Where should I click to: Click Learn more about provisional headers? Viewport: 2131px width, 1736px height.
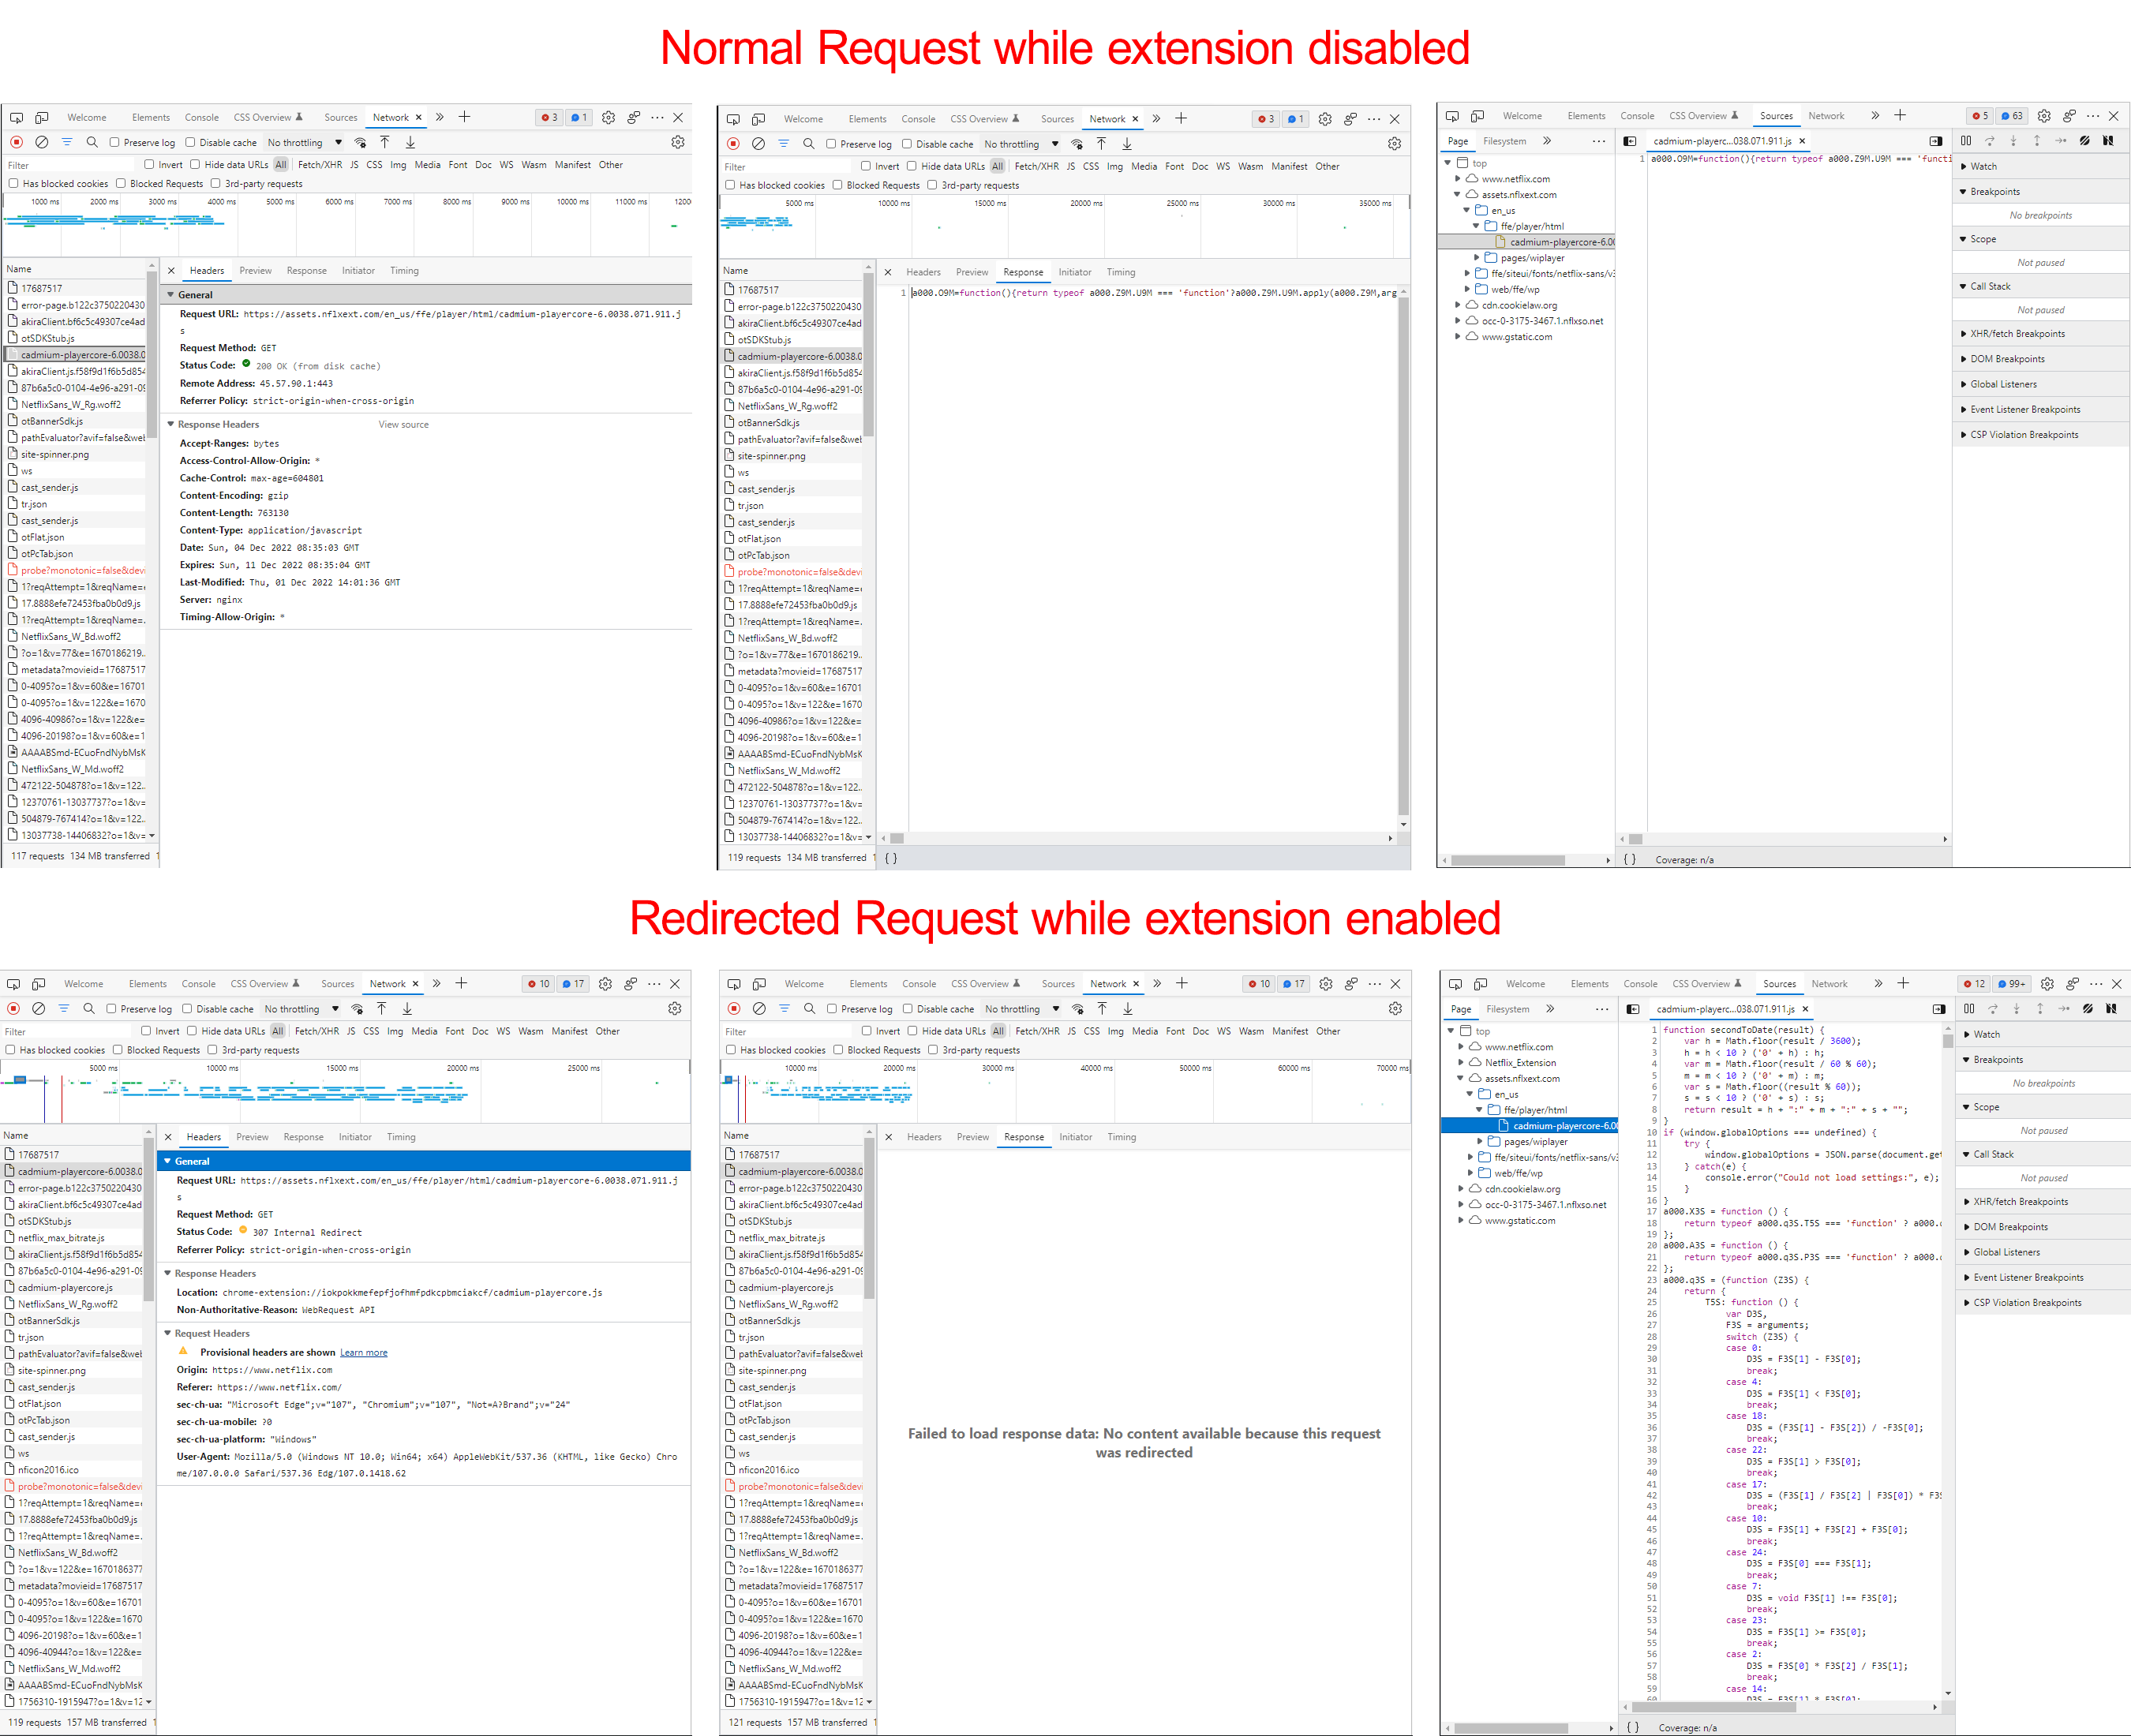[x=363, y=1352]
